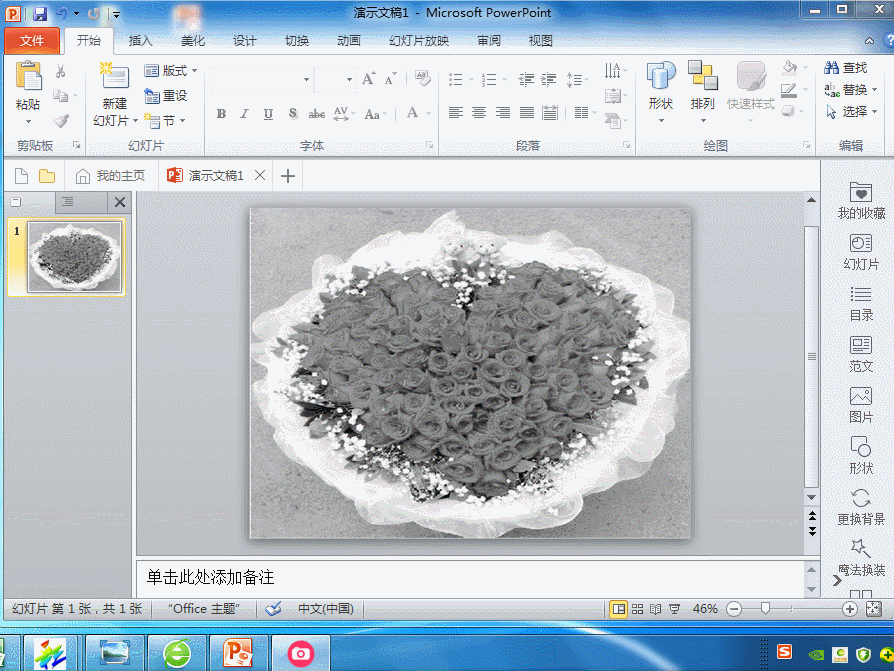Toggle Underline formatting
The width and height of the screenshot is (894, 671).
(268, 114)
